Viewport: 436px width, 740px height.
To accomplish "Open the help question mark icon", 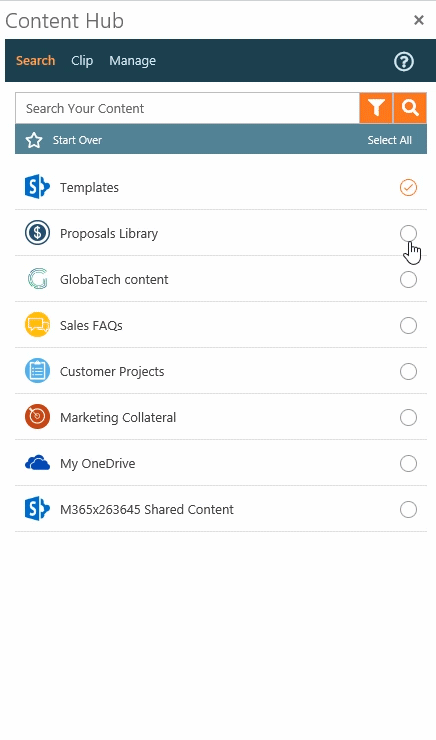I will click(x=404, y=61).
